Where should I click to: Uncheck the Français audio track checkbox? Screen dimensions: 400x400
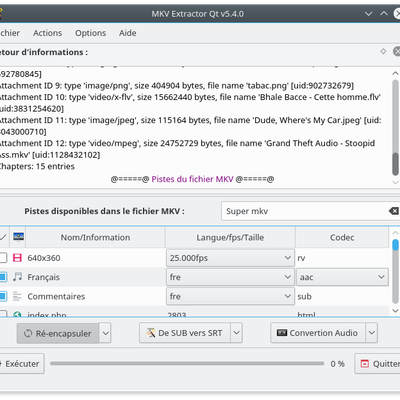pos(3,277)
